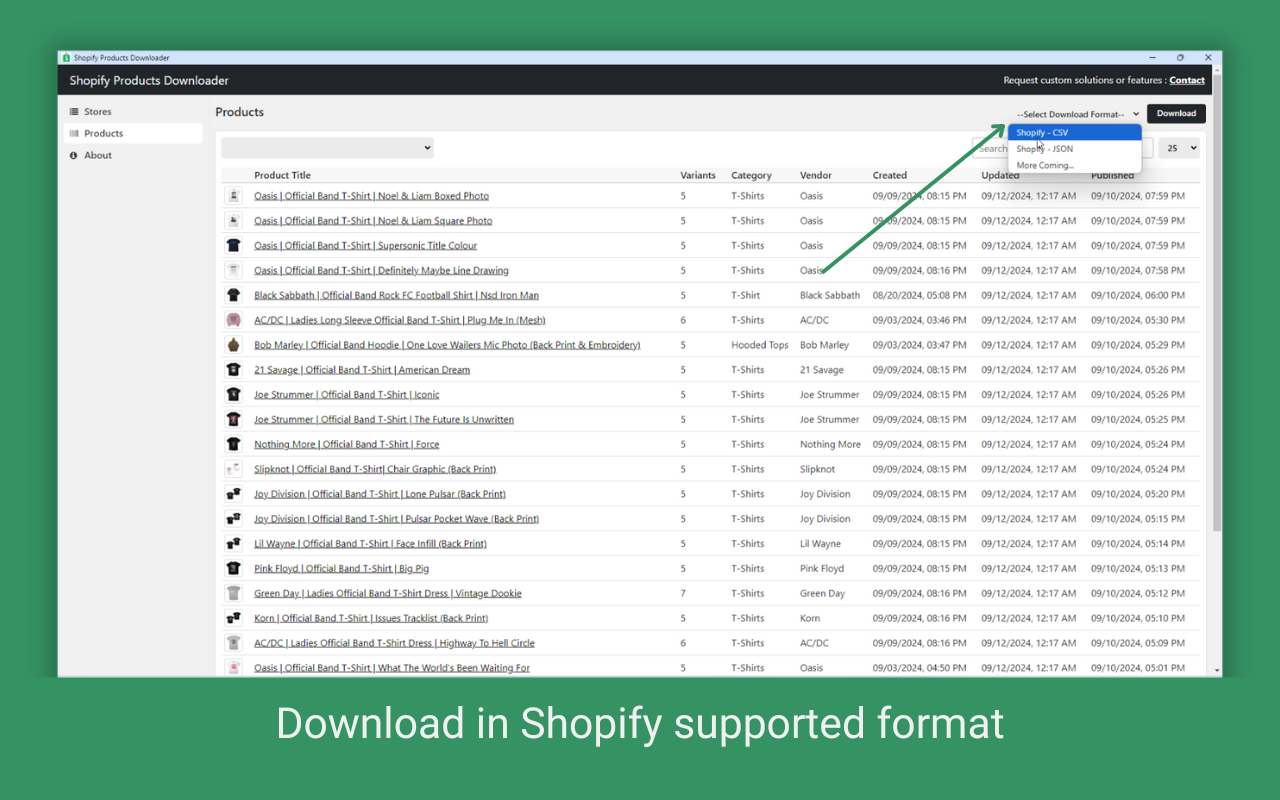Click thumbnail of Slipknot Chair Graphic shirt
The height and width of the screenshot is (800, 1280).
point(233,469)
